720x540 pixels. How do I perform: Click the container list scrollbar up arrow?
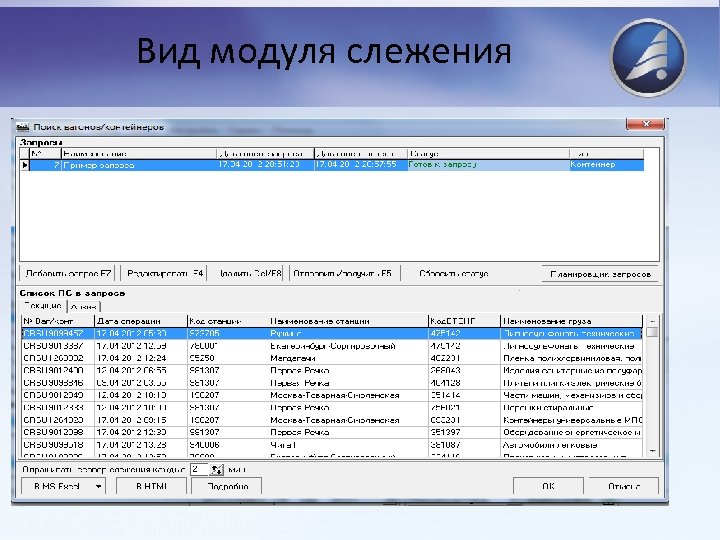pyautogui.click(x=652, y=321)
